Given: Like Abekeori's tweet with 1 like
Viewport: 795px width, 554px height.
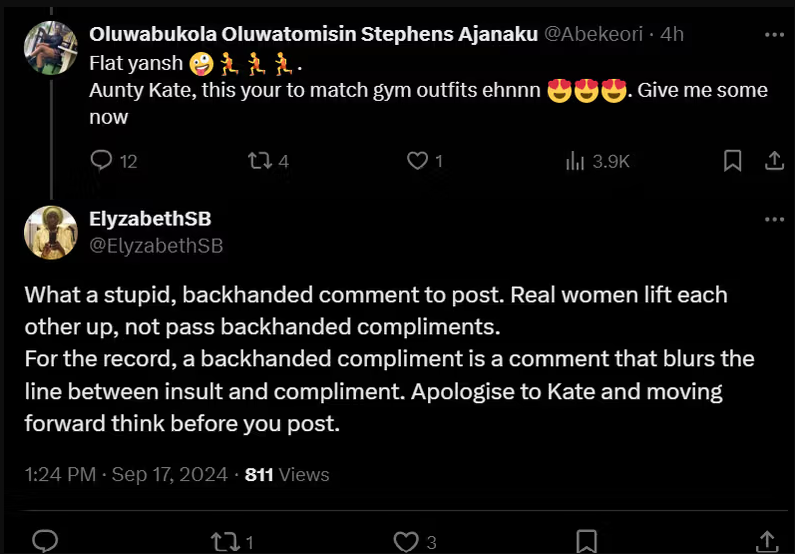Looking at the screenshot, I should (x=417, y=160).
